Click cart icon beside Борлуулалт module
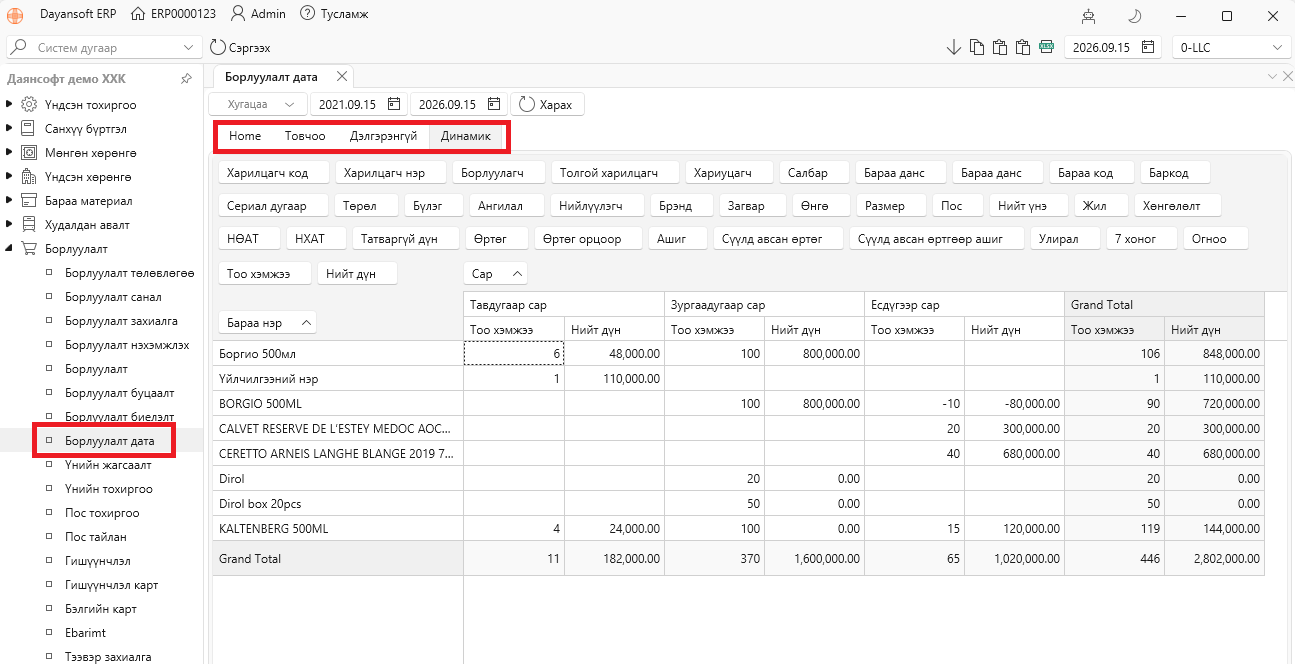The height and width of the screenshot is (664, 1295). click(x=29, y=248)
